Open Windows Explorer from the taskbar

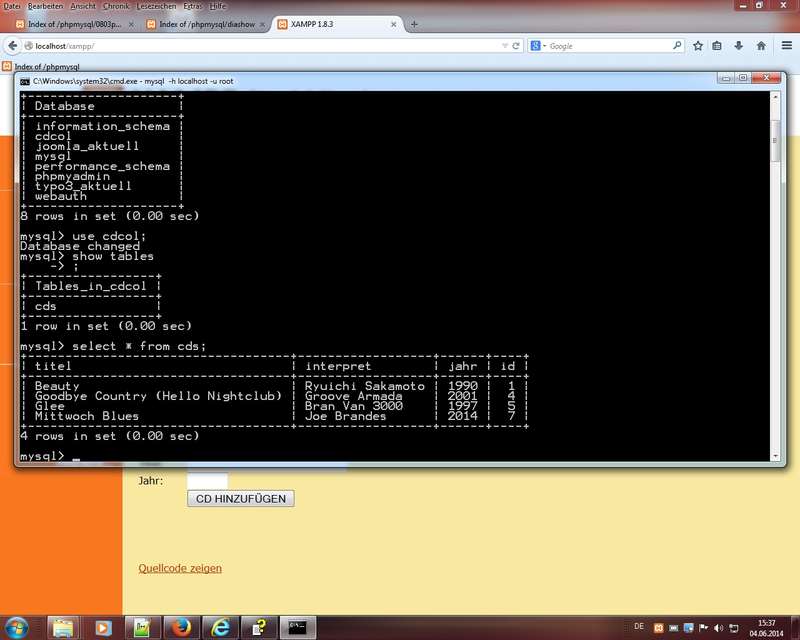63,627
